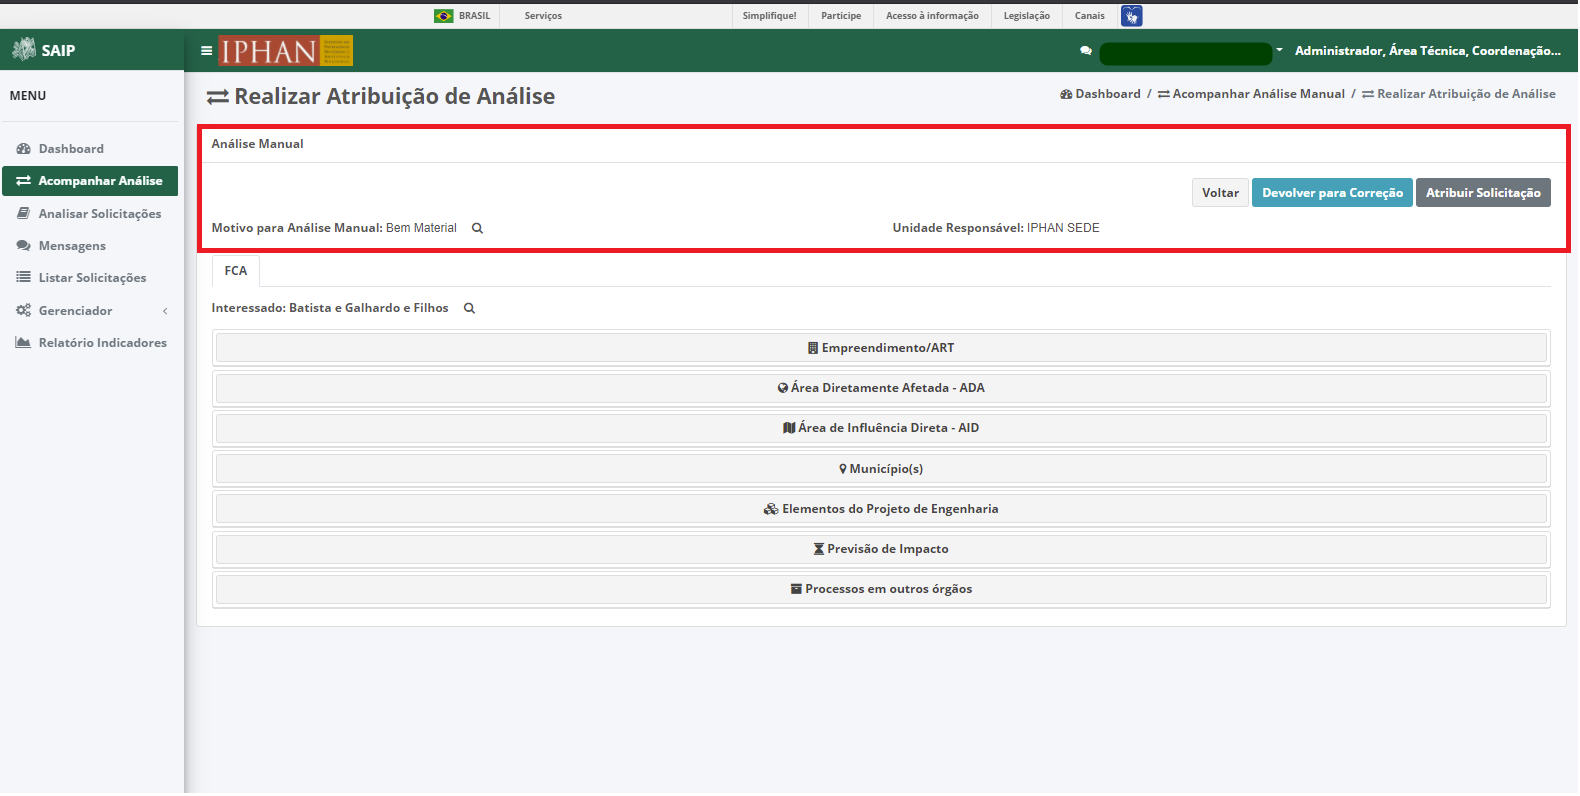Open the accessibility hand icon on the Brasil bar
The image size is (1580, 796).
coord(1131,16)
